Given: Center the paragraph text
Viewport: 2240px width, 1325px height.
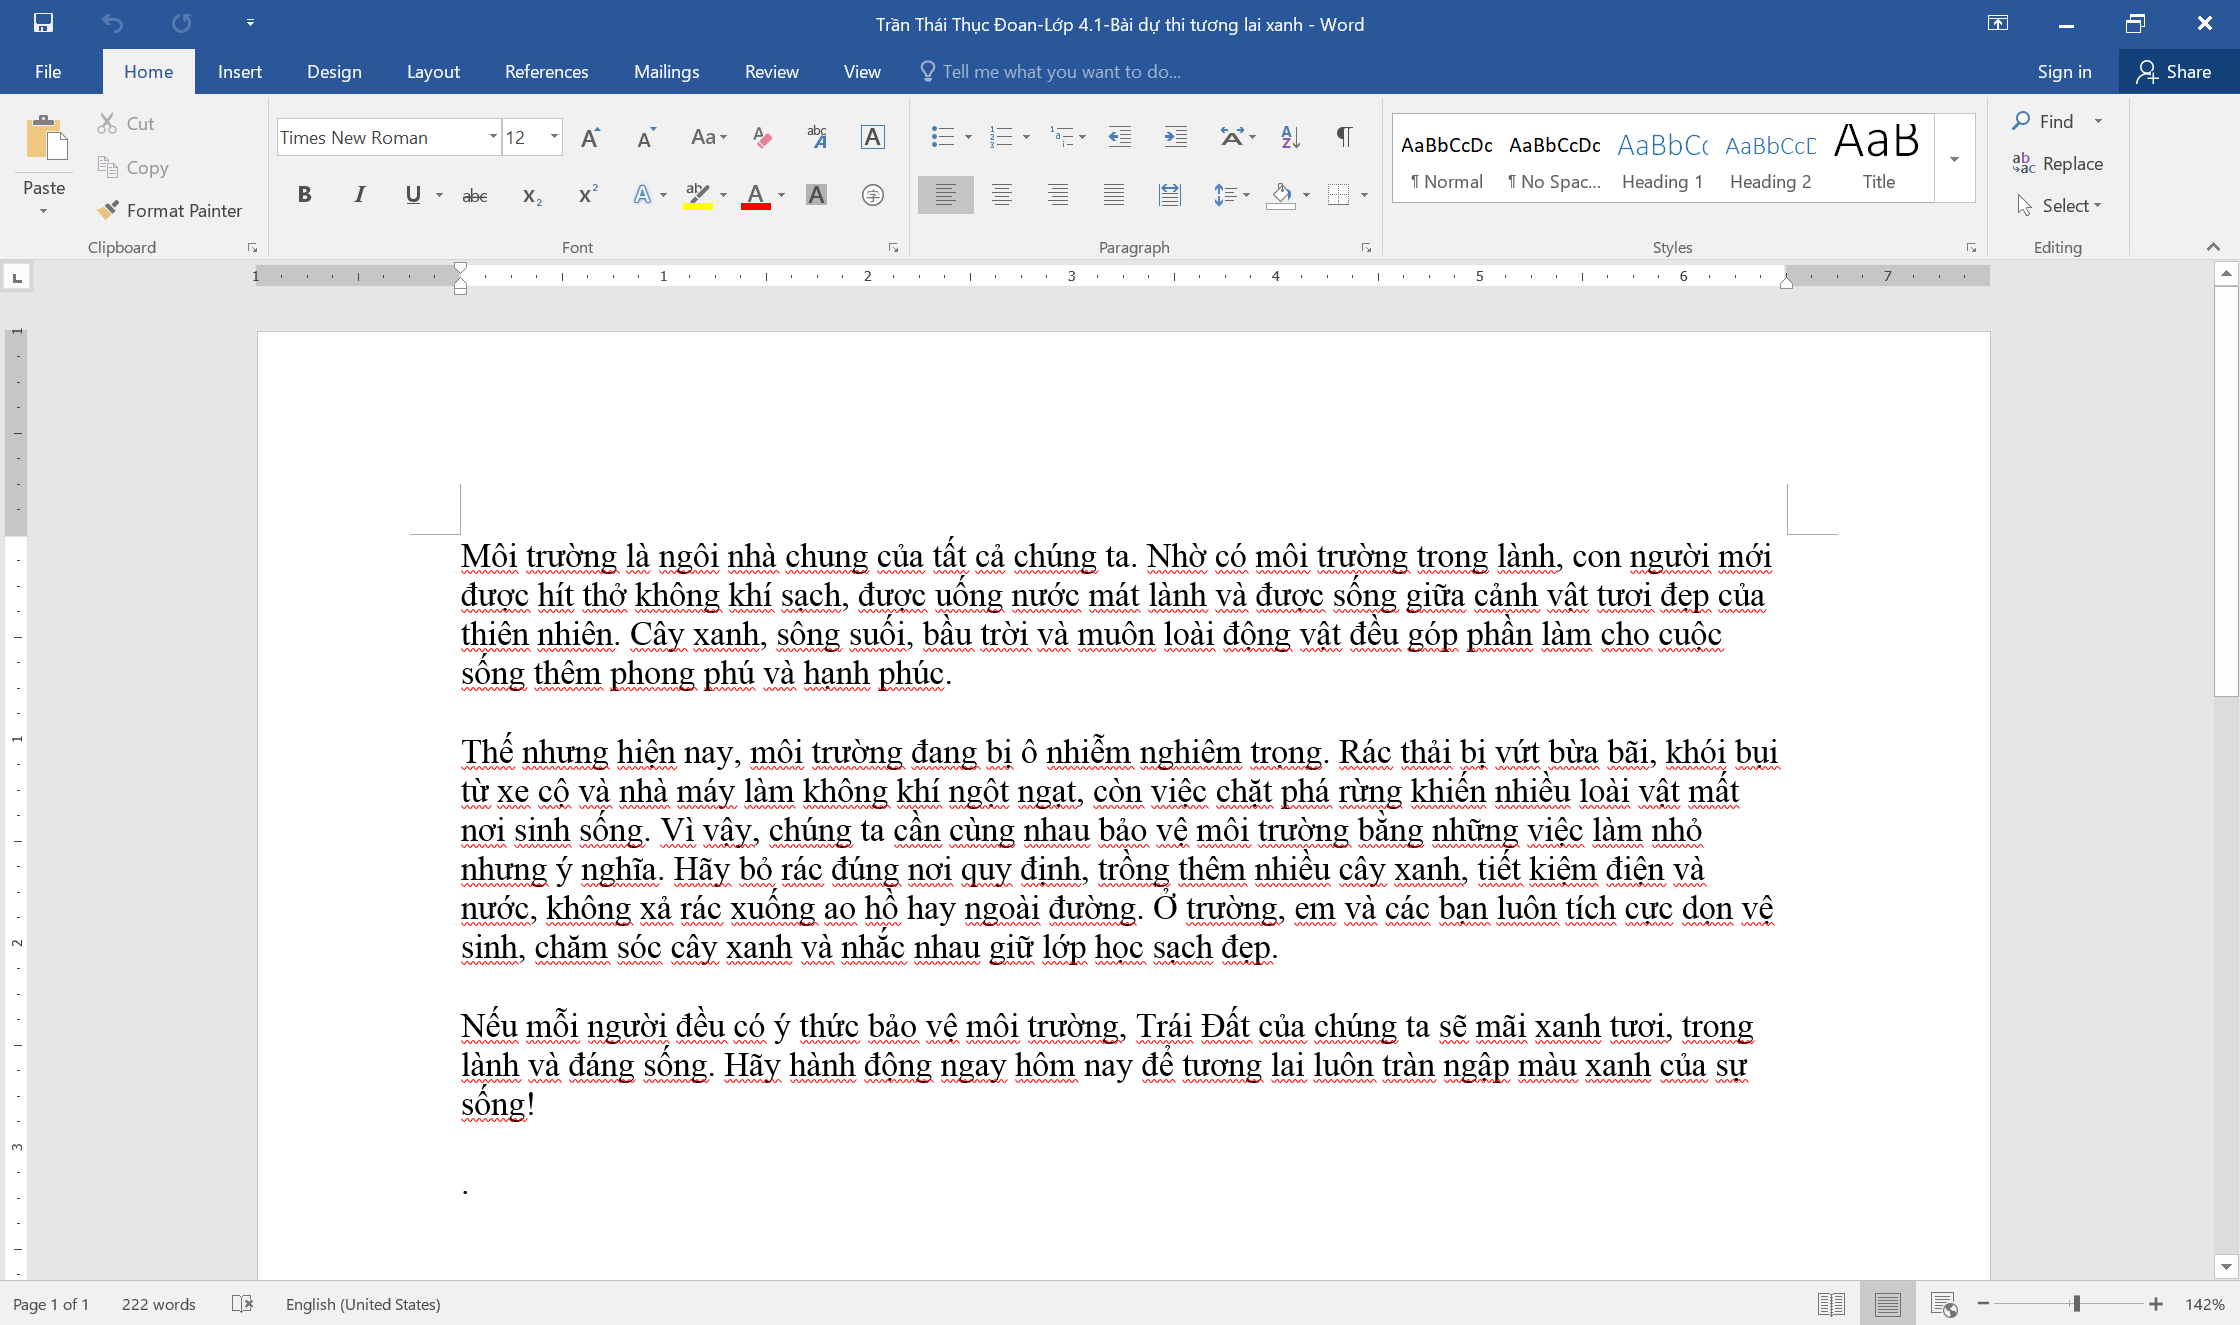Looking at the screenshot, I should 1001,195.
